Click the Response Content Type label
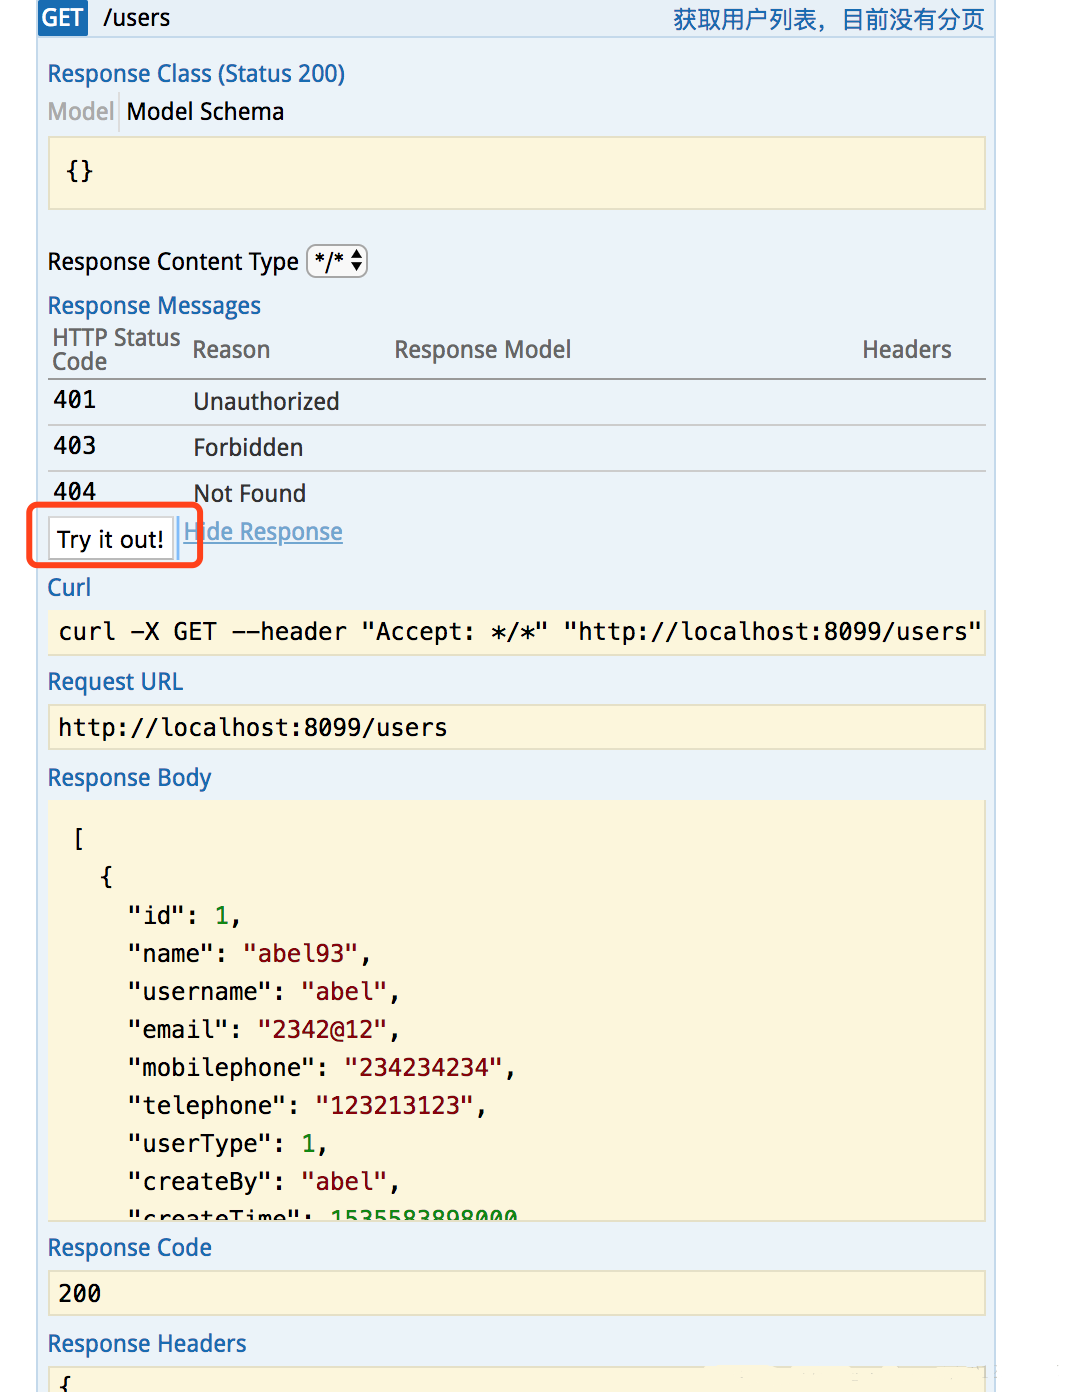 coord(173,262)
